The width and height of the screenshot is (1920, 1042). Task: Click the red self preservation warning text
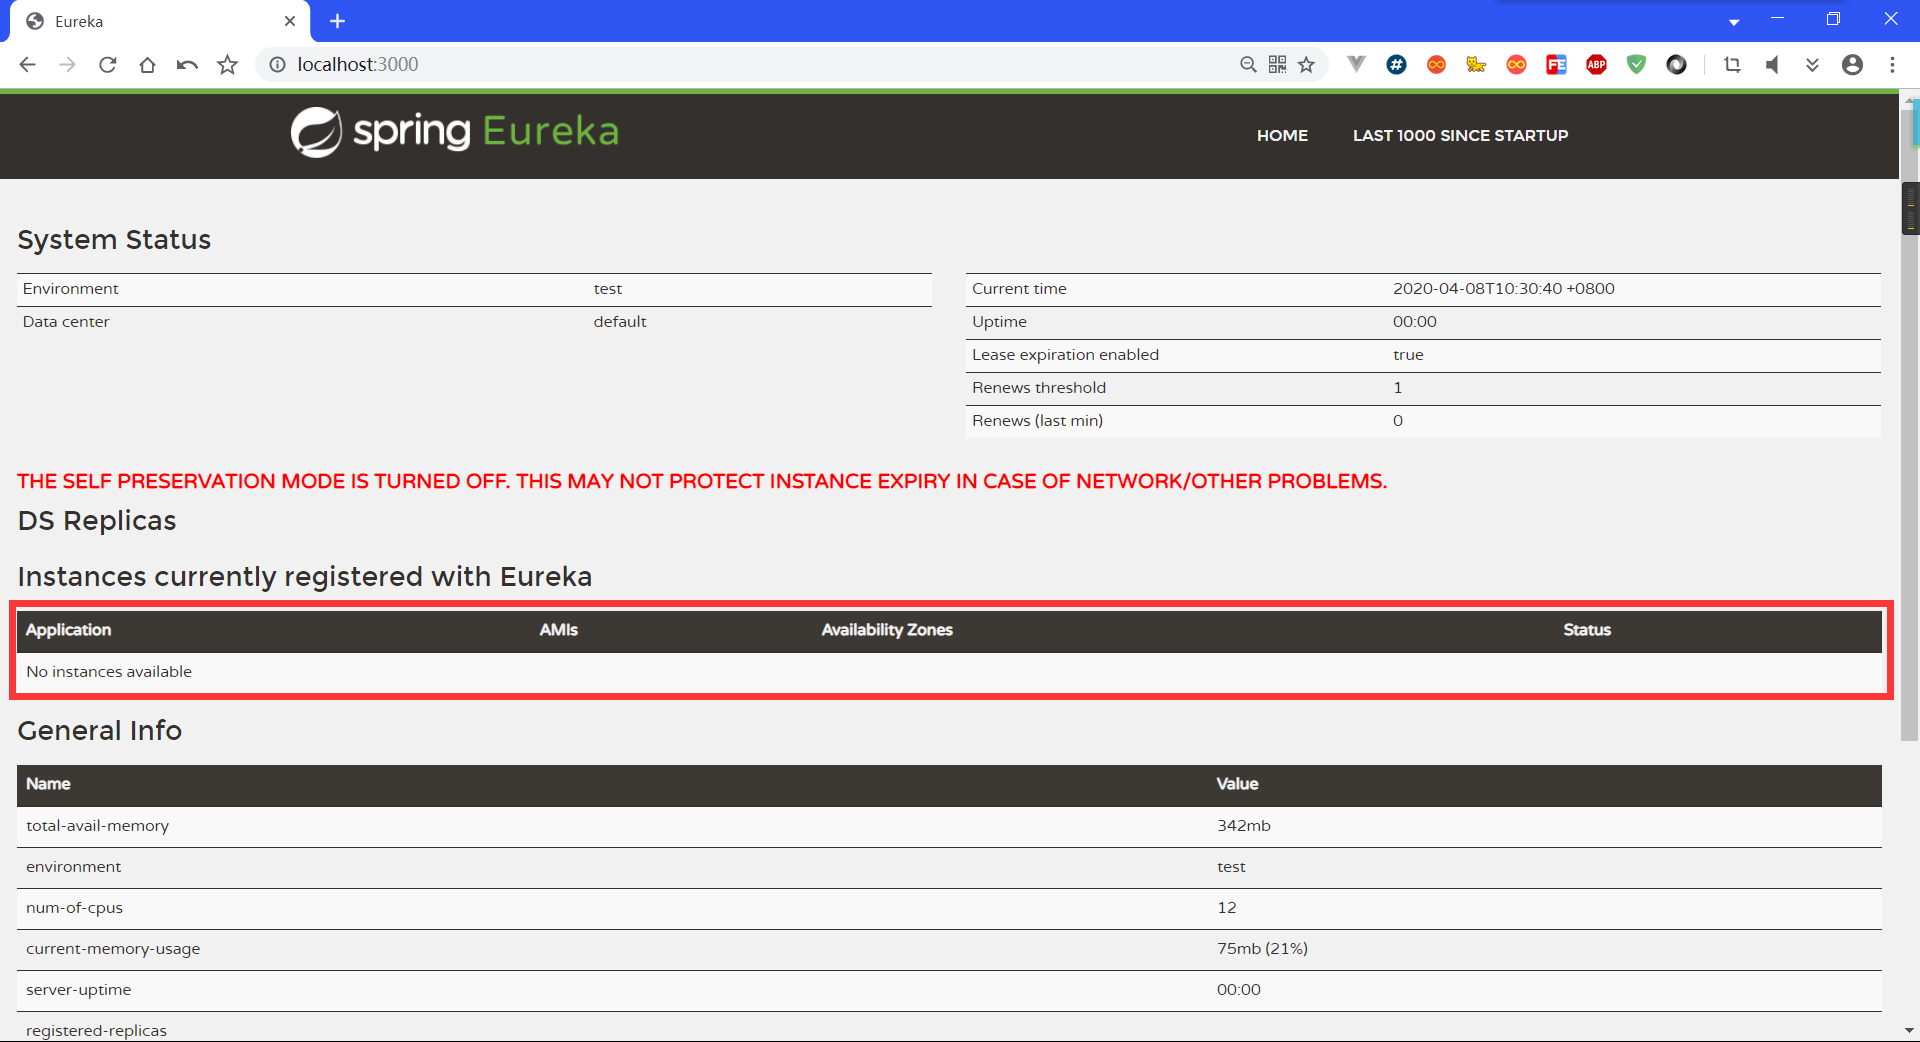[x=702, y=481]
